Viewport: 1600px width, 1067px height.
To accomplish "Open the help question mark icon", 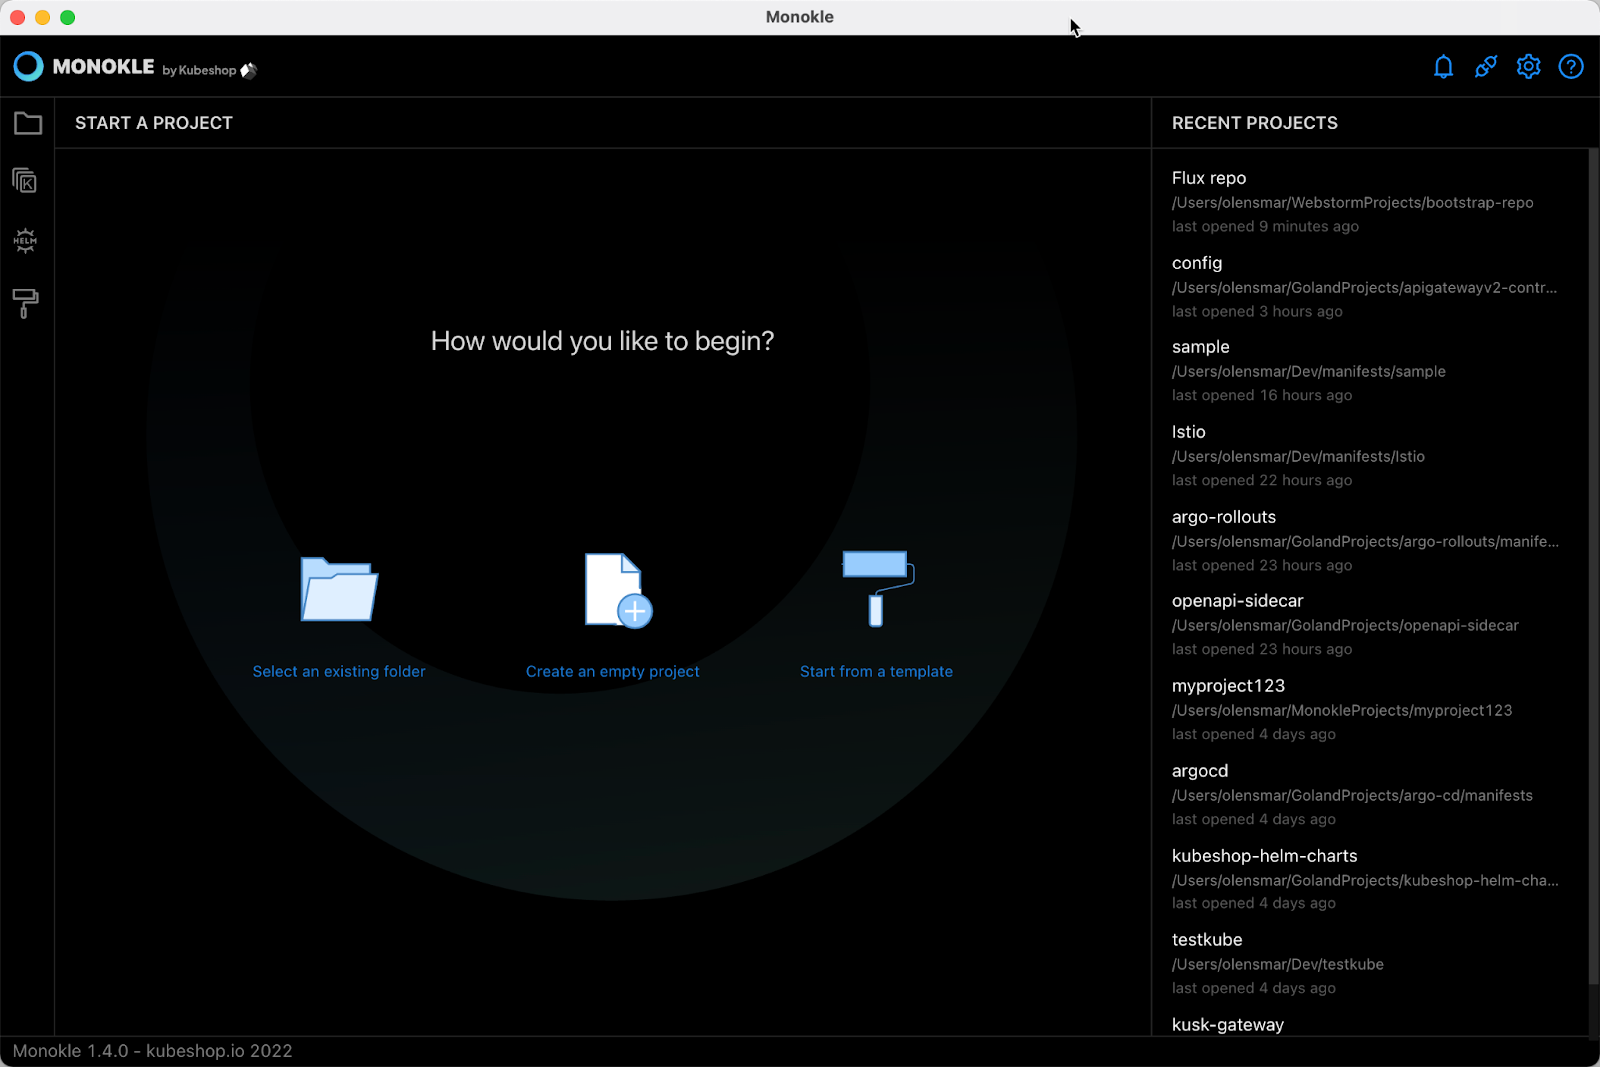I will 1571,67.
